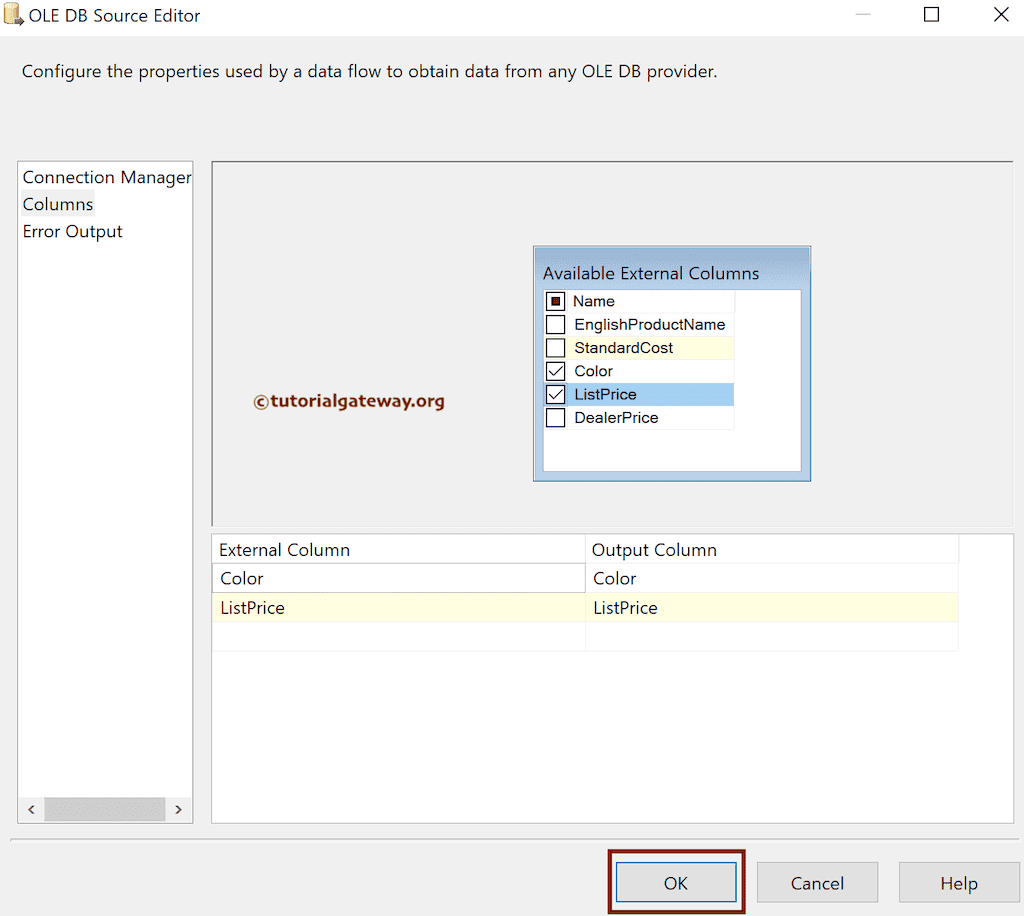
Task: Click the Cancel button
Action: coord(817,883)
